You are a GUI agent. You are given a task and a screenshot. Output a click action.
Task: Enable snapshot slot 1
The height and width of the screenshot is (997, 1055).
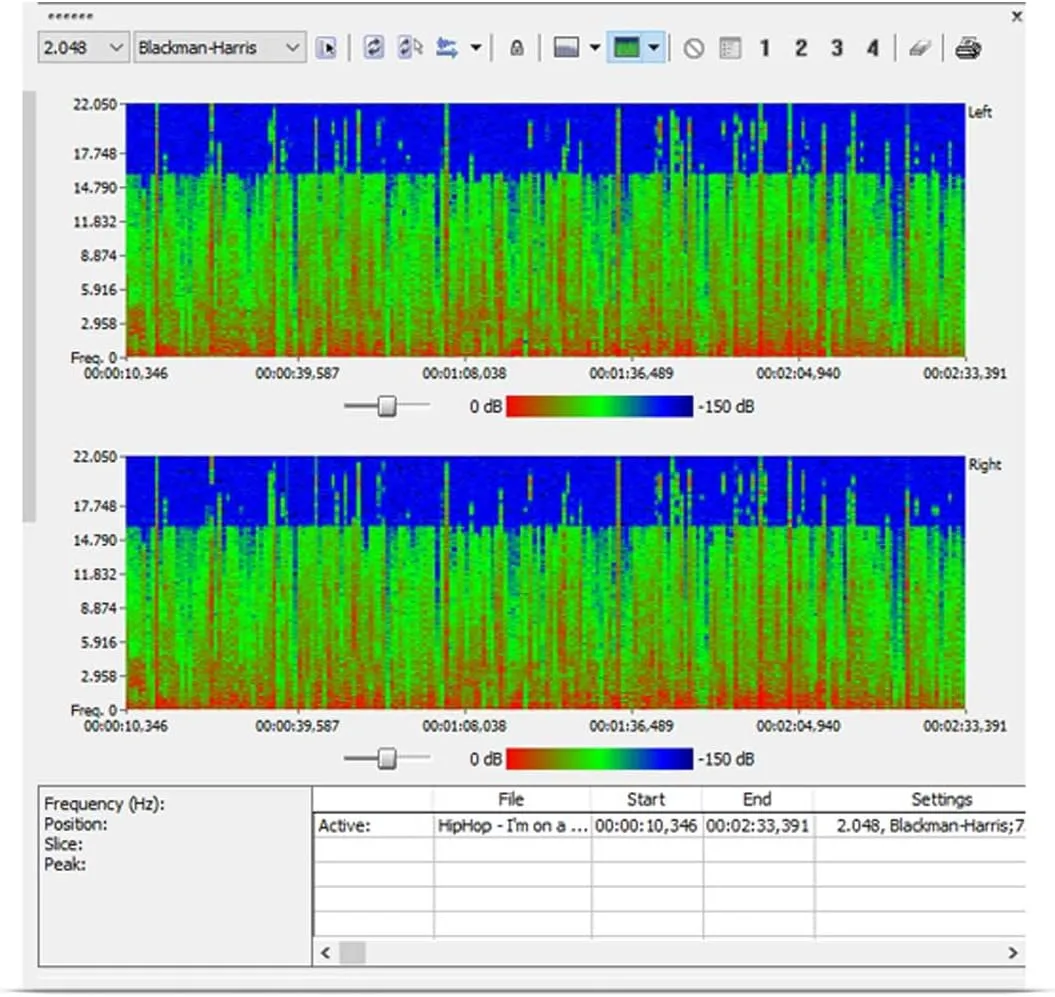pyautogui.click(x=763, y=47)
